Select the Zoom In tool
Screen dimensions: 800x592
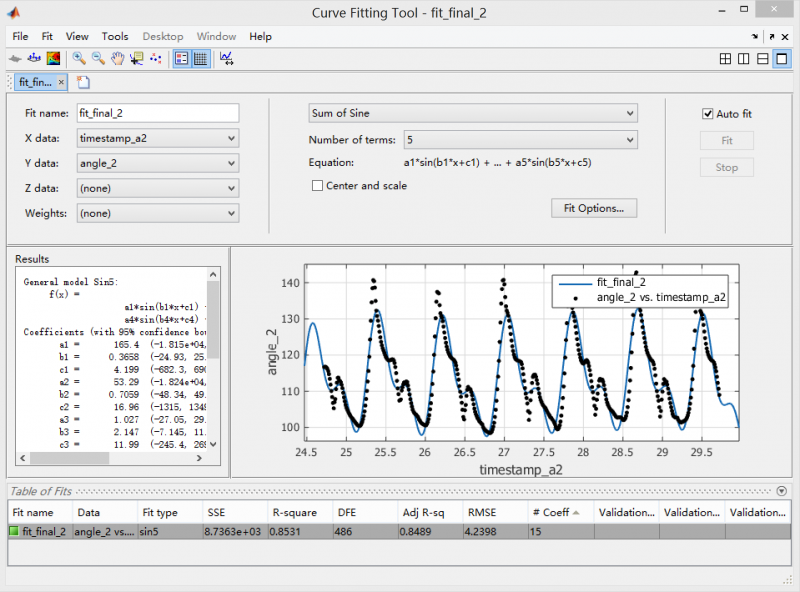point(79,59)
